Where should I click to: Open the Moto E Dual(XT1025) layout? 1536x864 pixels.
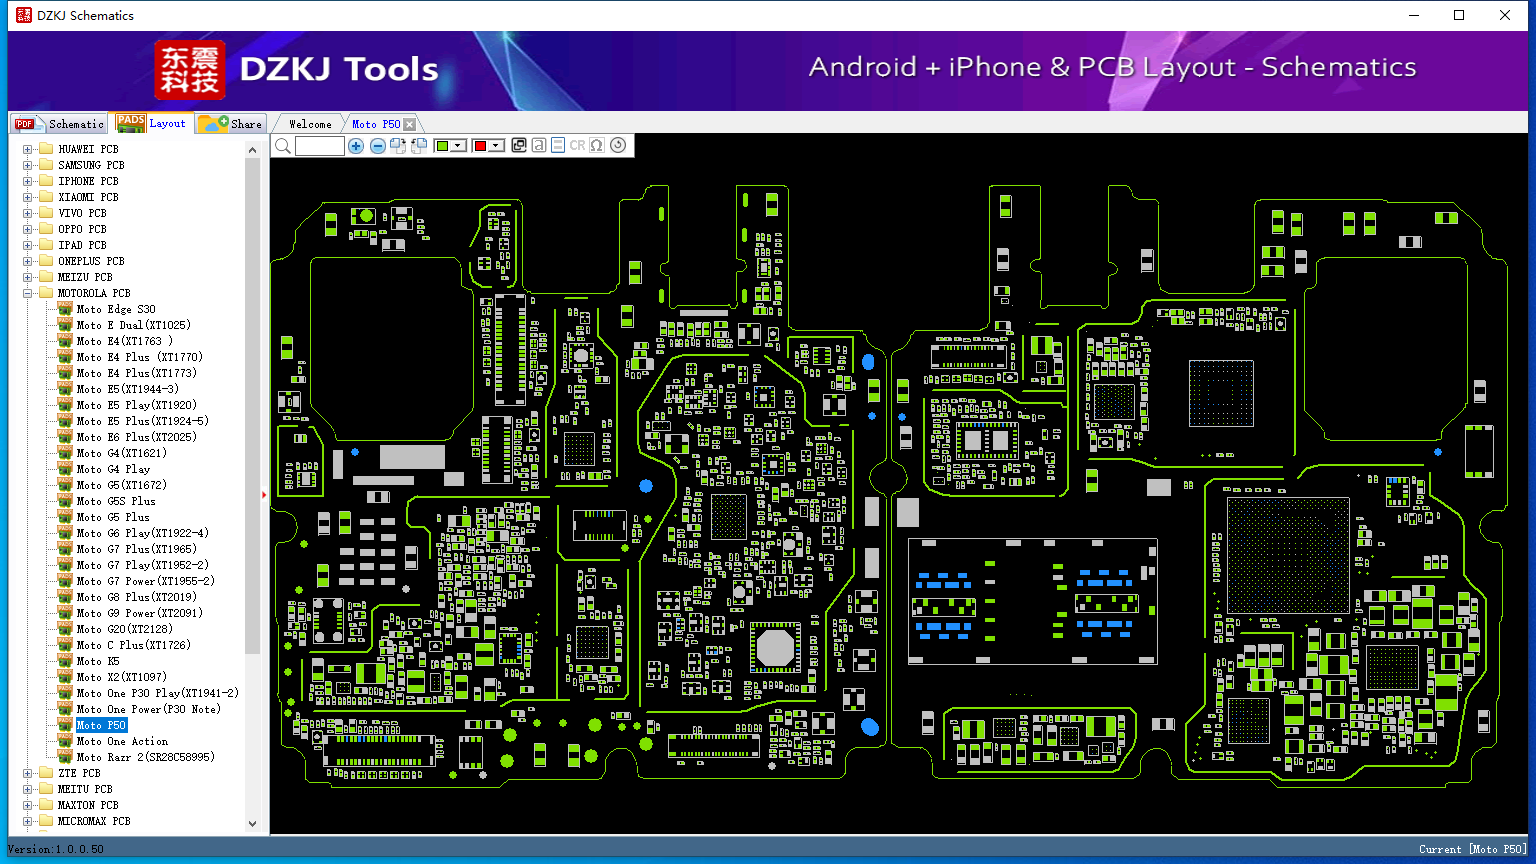[133, 325]
